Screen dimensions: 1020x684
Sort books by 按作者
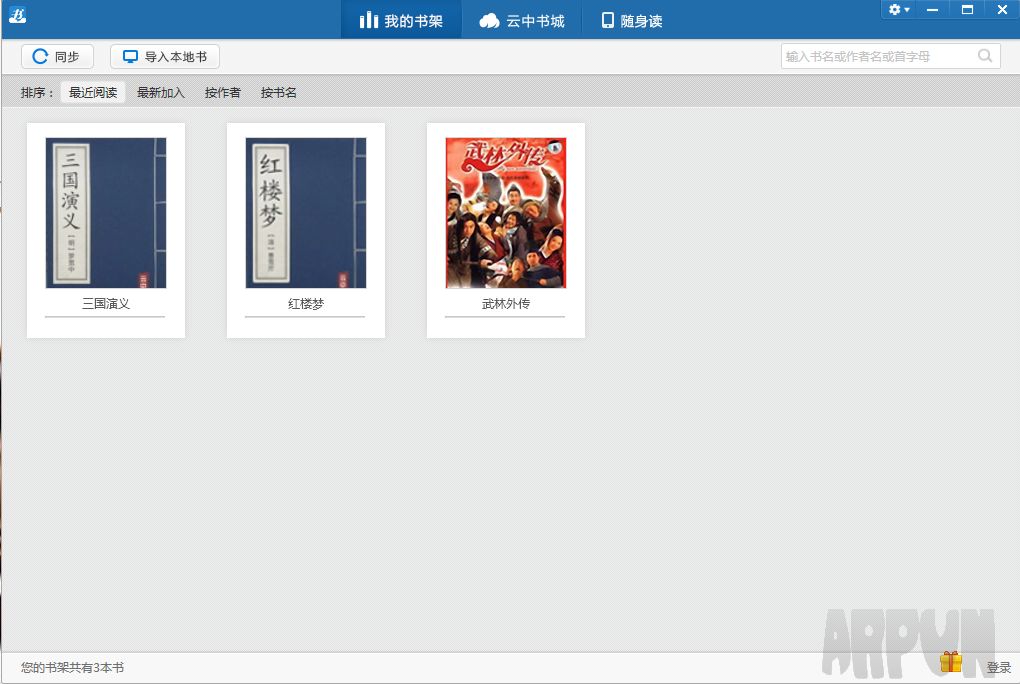pyautogui.click(x=222, y=92)
